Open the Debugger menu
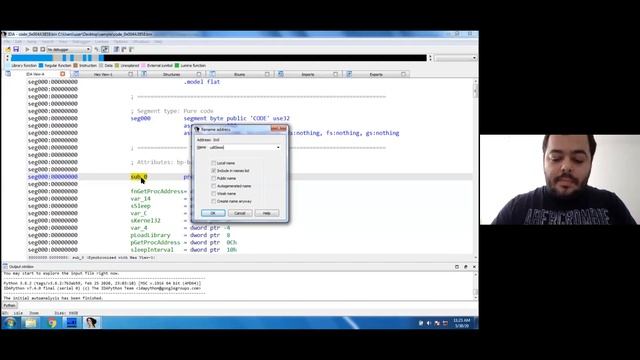 tap(81, 42)
